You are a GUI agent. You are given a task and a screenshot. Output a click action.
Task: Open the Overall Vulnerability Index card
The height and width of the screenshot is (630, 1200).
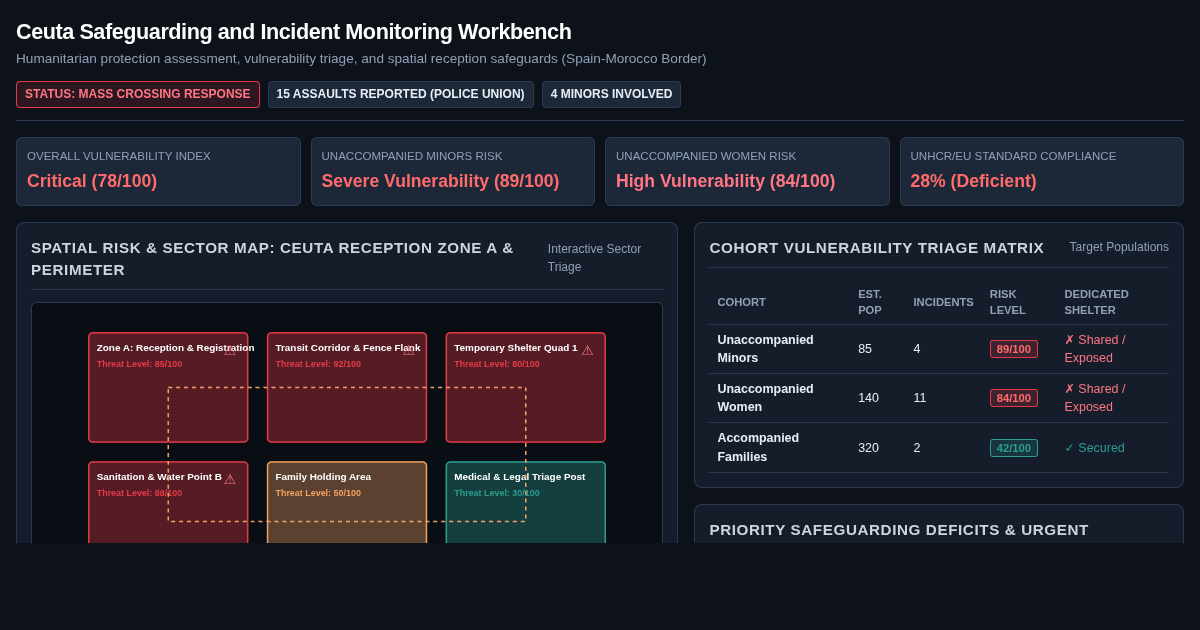pos(158,172)
